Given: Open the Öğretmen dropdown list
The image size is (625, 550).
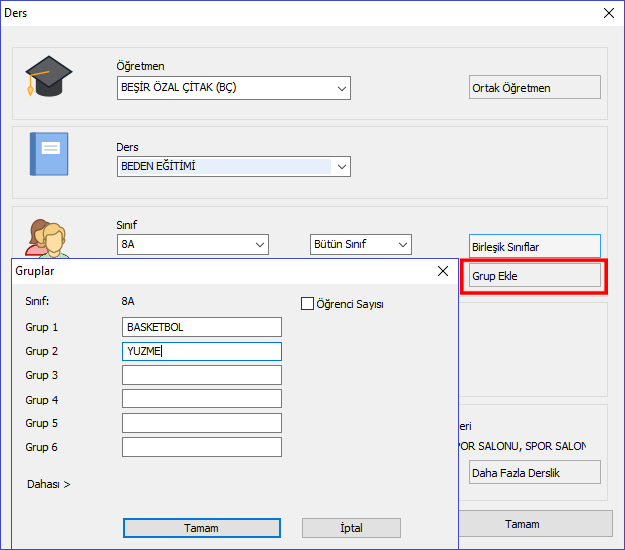Looking at the screenshot, I should click(x=234, y=88).
